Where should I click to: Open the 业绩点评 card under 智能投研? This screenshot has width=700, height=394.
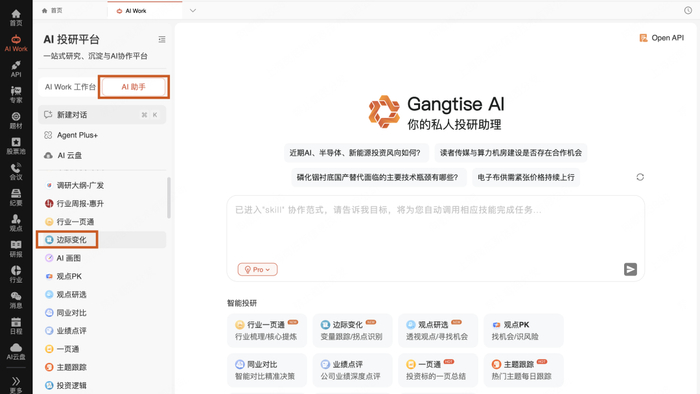(x=352, y=370)
